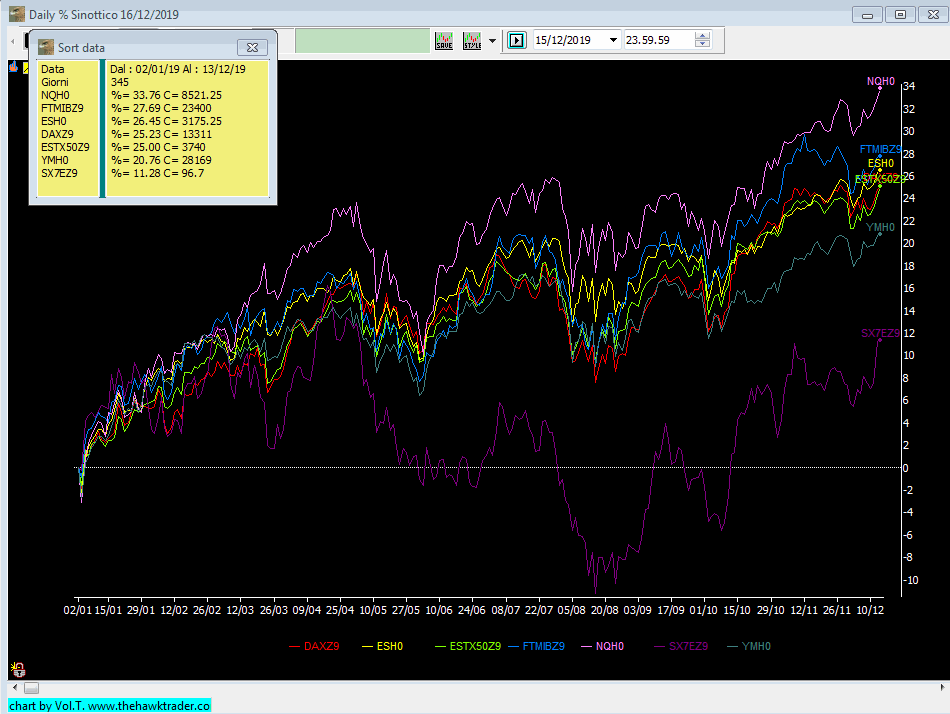Click the NQH0 legend entry

(602, 646)
